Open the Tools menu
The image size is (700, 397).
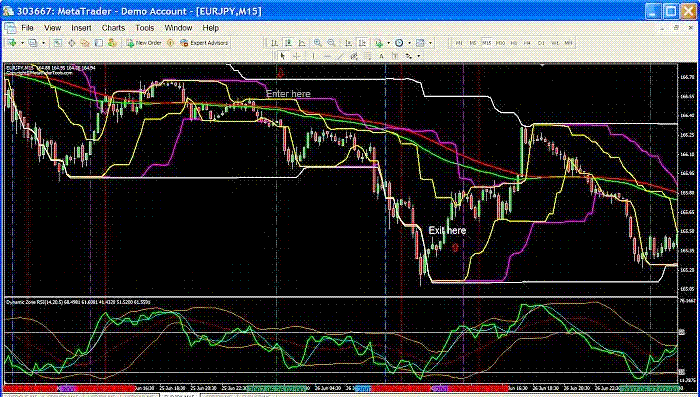click(x=145, y=28)
